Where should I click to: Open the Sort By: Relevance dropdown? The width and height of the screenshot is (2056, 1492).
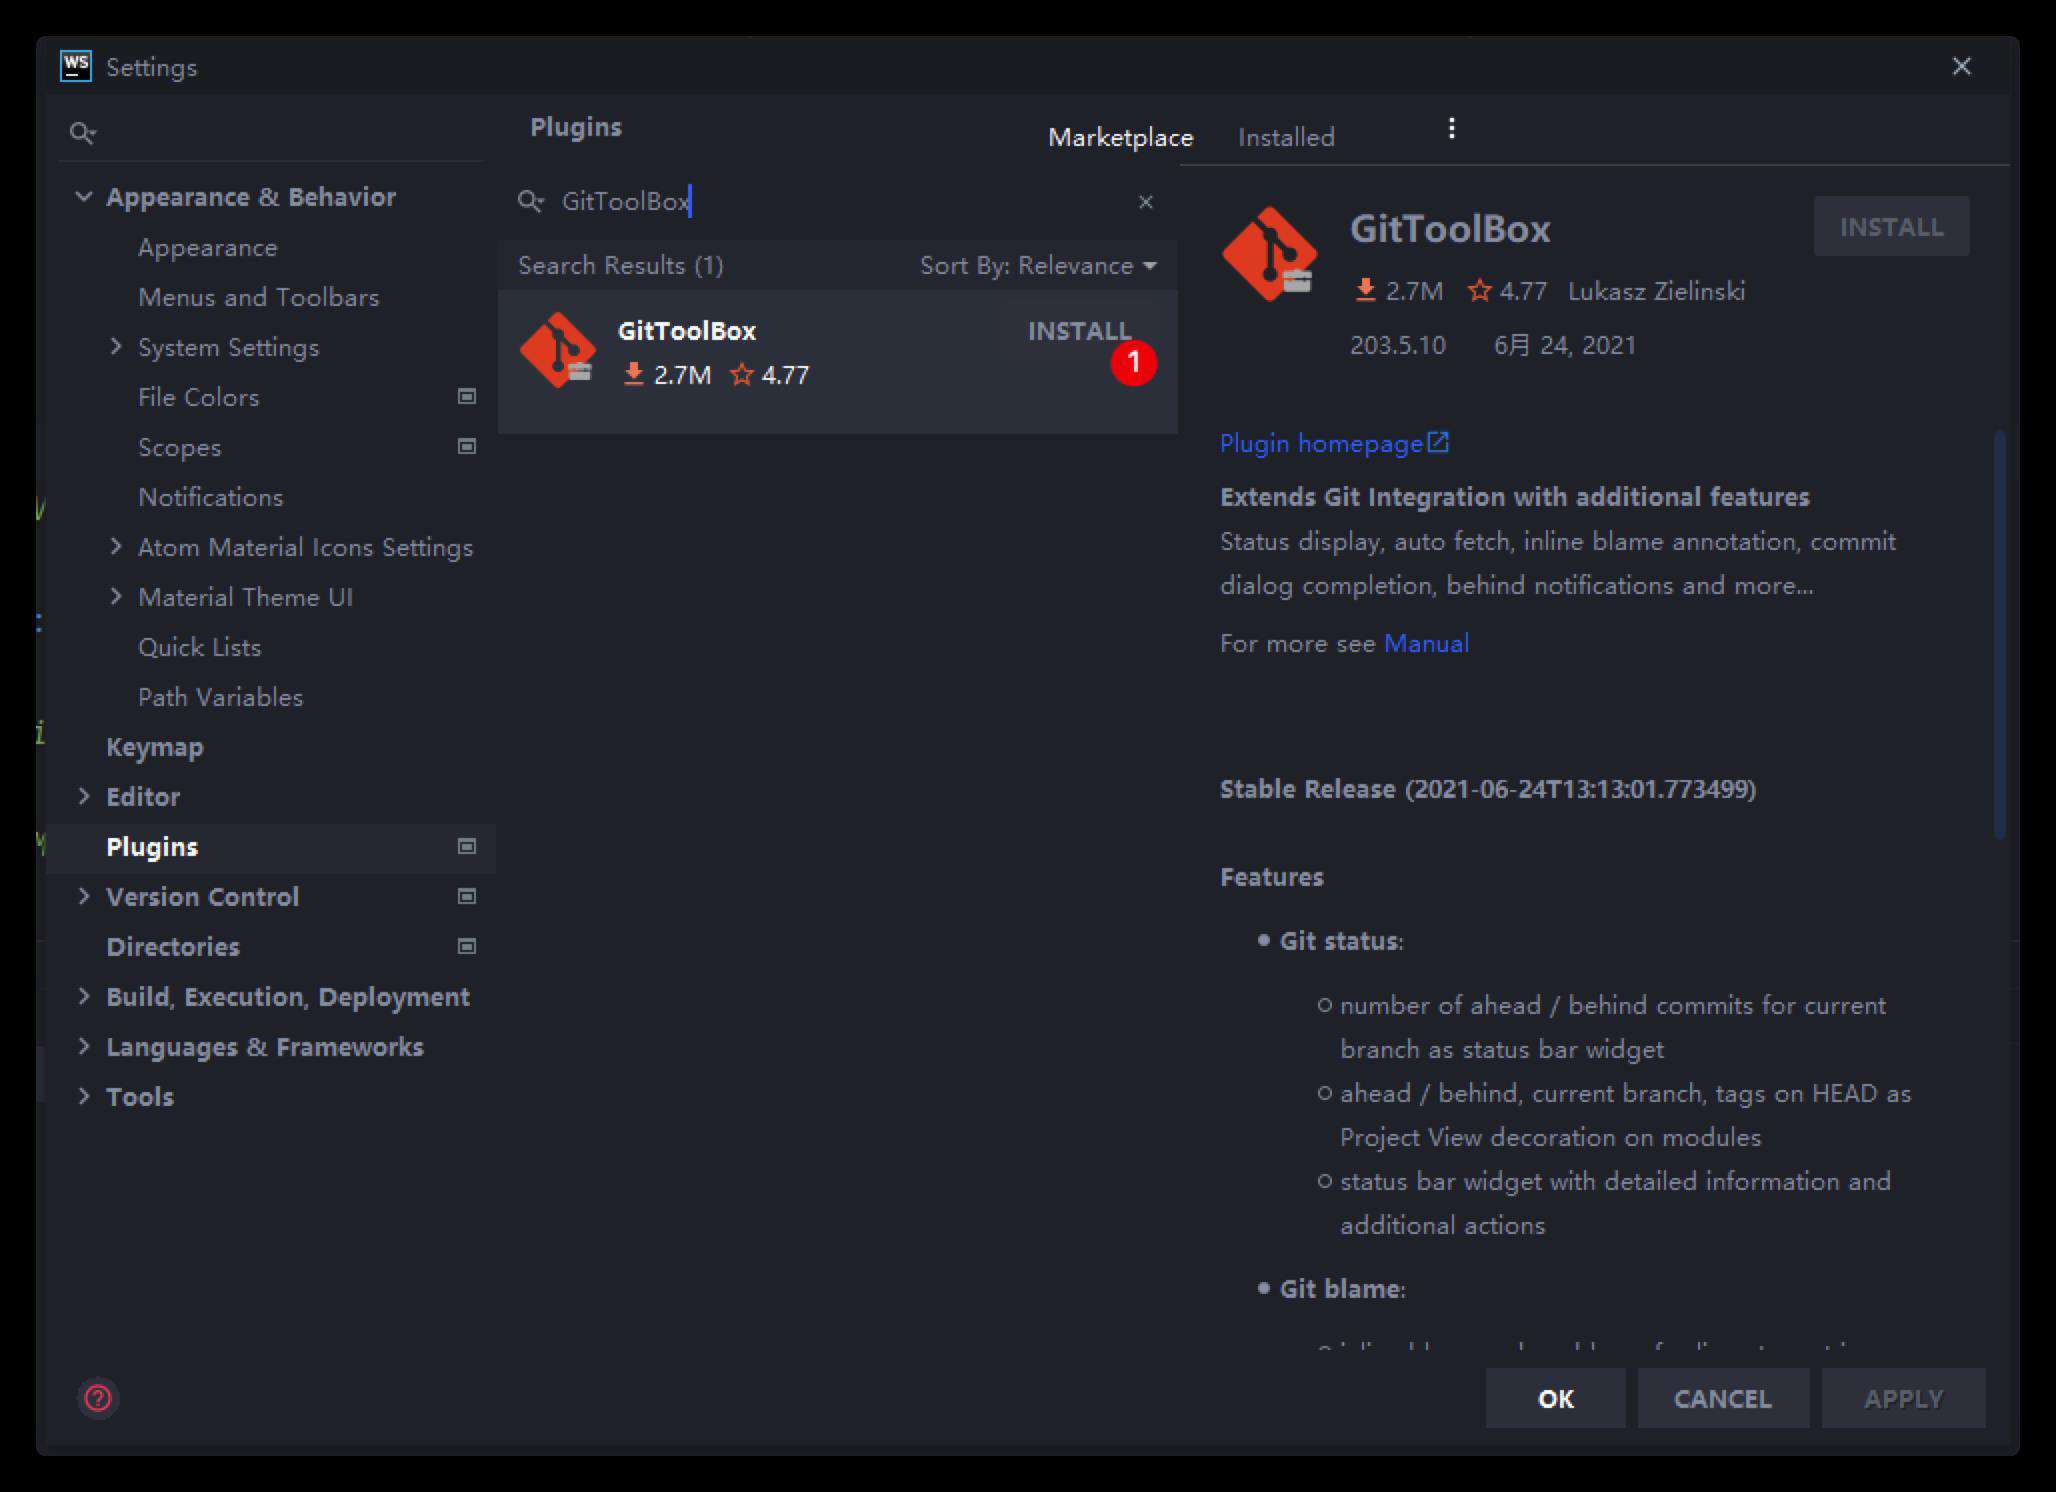click(x=1038, y=266)
